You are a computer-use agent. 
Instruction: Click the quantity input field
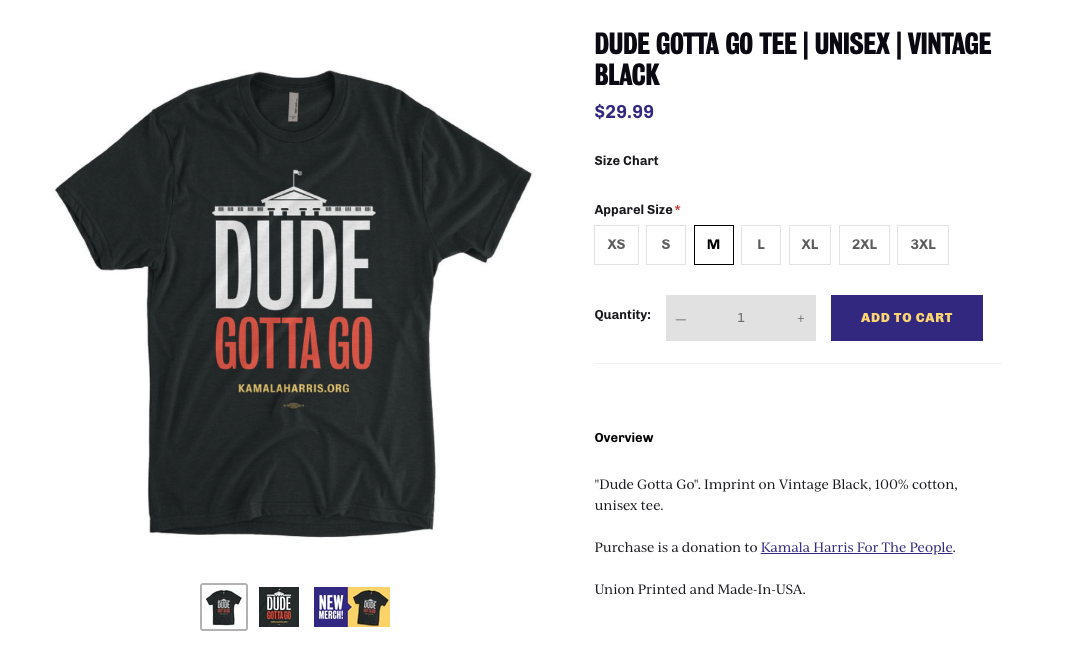click(740, 317)
